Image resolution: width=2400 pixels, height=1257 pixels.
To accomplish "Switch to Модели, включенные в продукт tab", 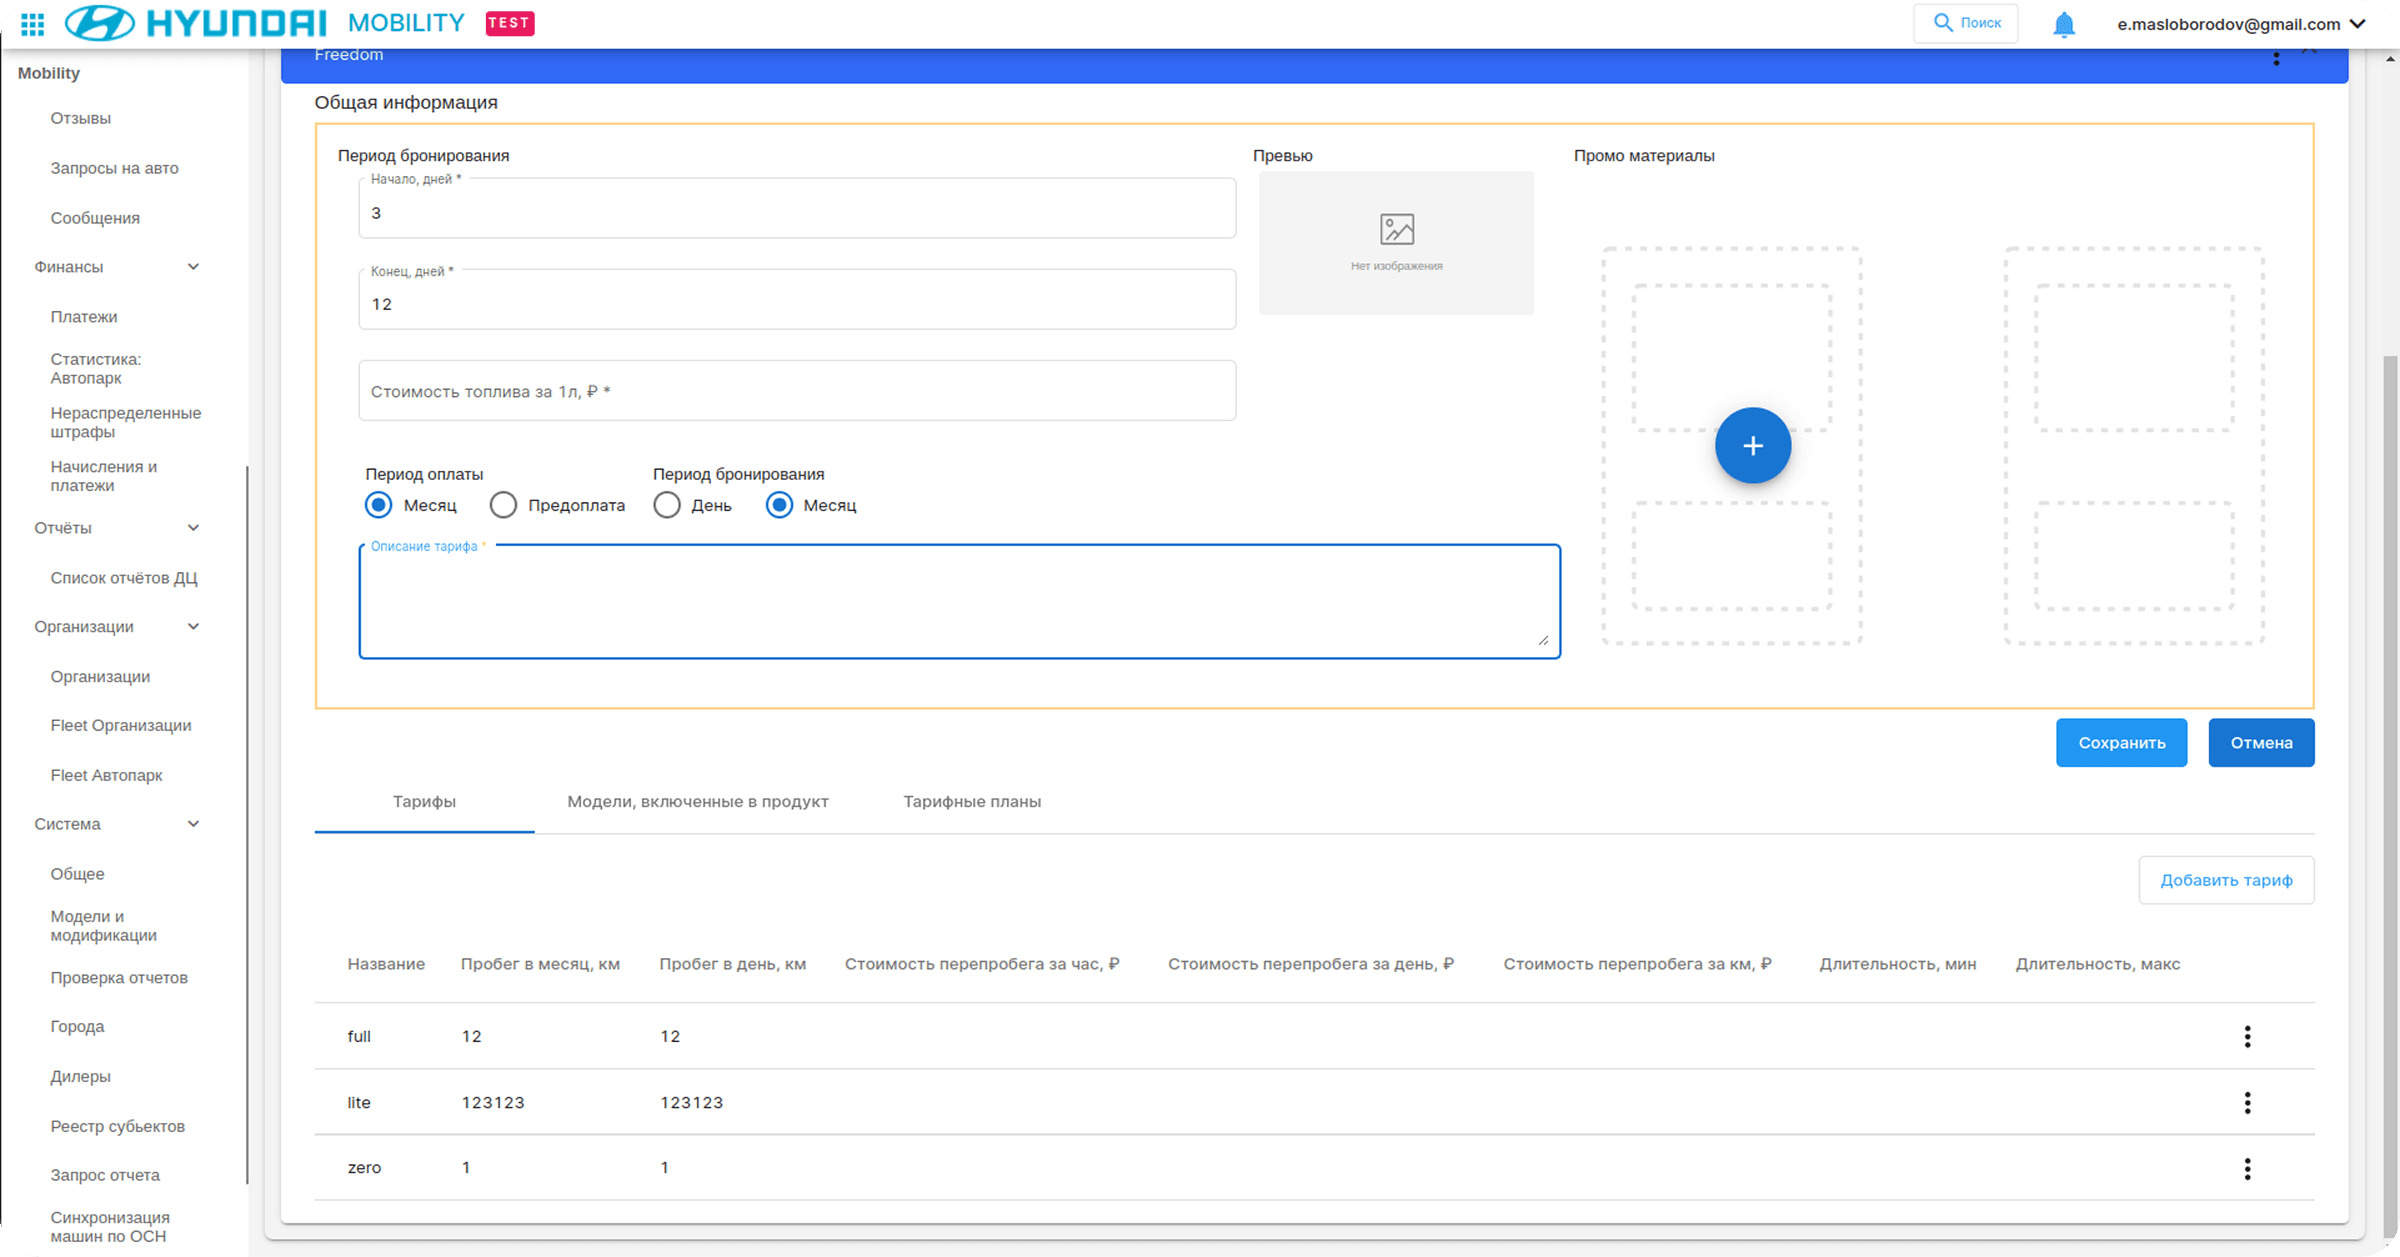I will [x=698, y=802].
